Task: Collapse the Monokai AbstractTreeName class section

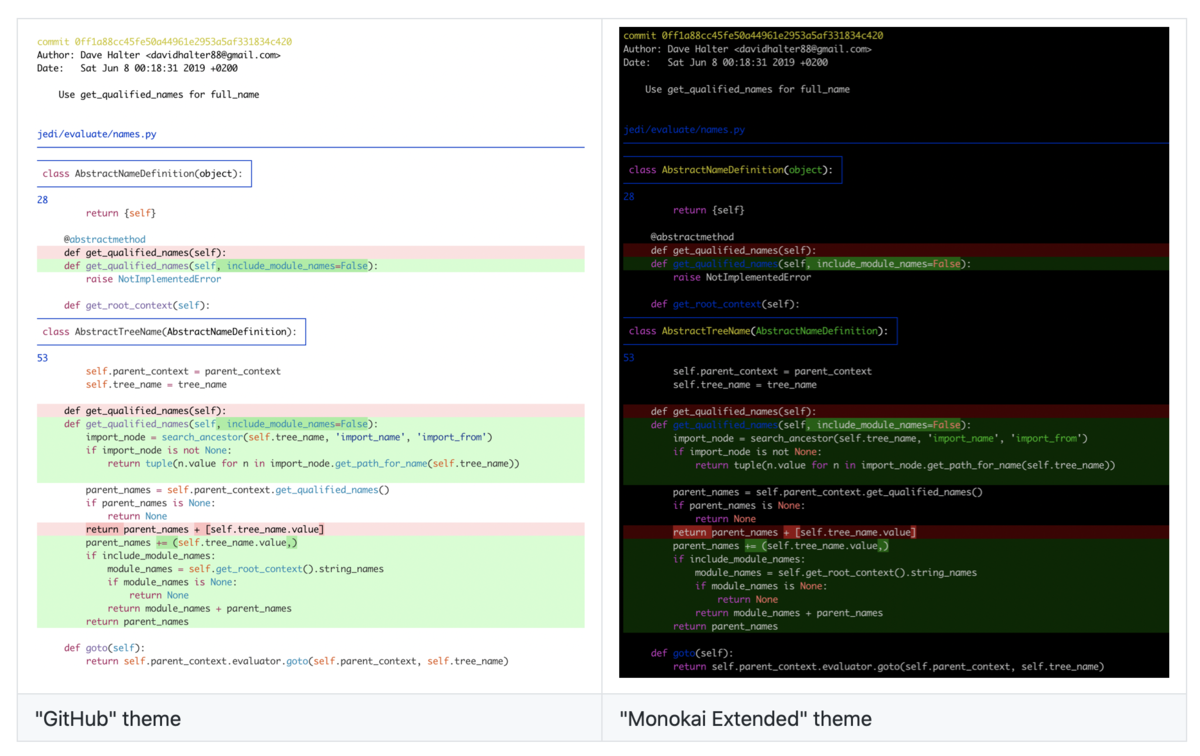Action: [x=758, y=331]
